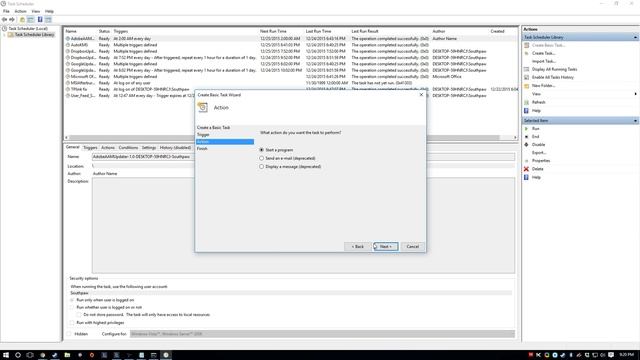
Task: Click the task list right scroll arrow
Action: tap(516, 138)
